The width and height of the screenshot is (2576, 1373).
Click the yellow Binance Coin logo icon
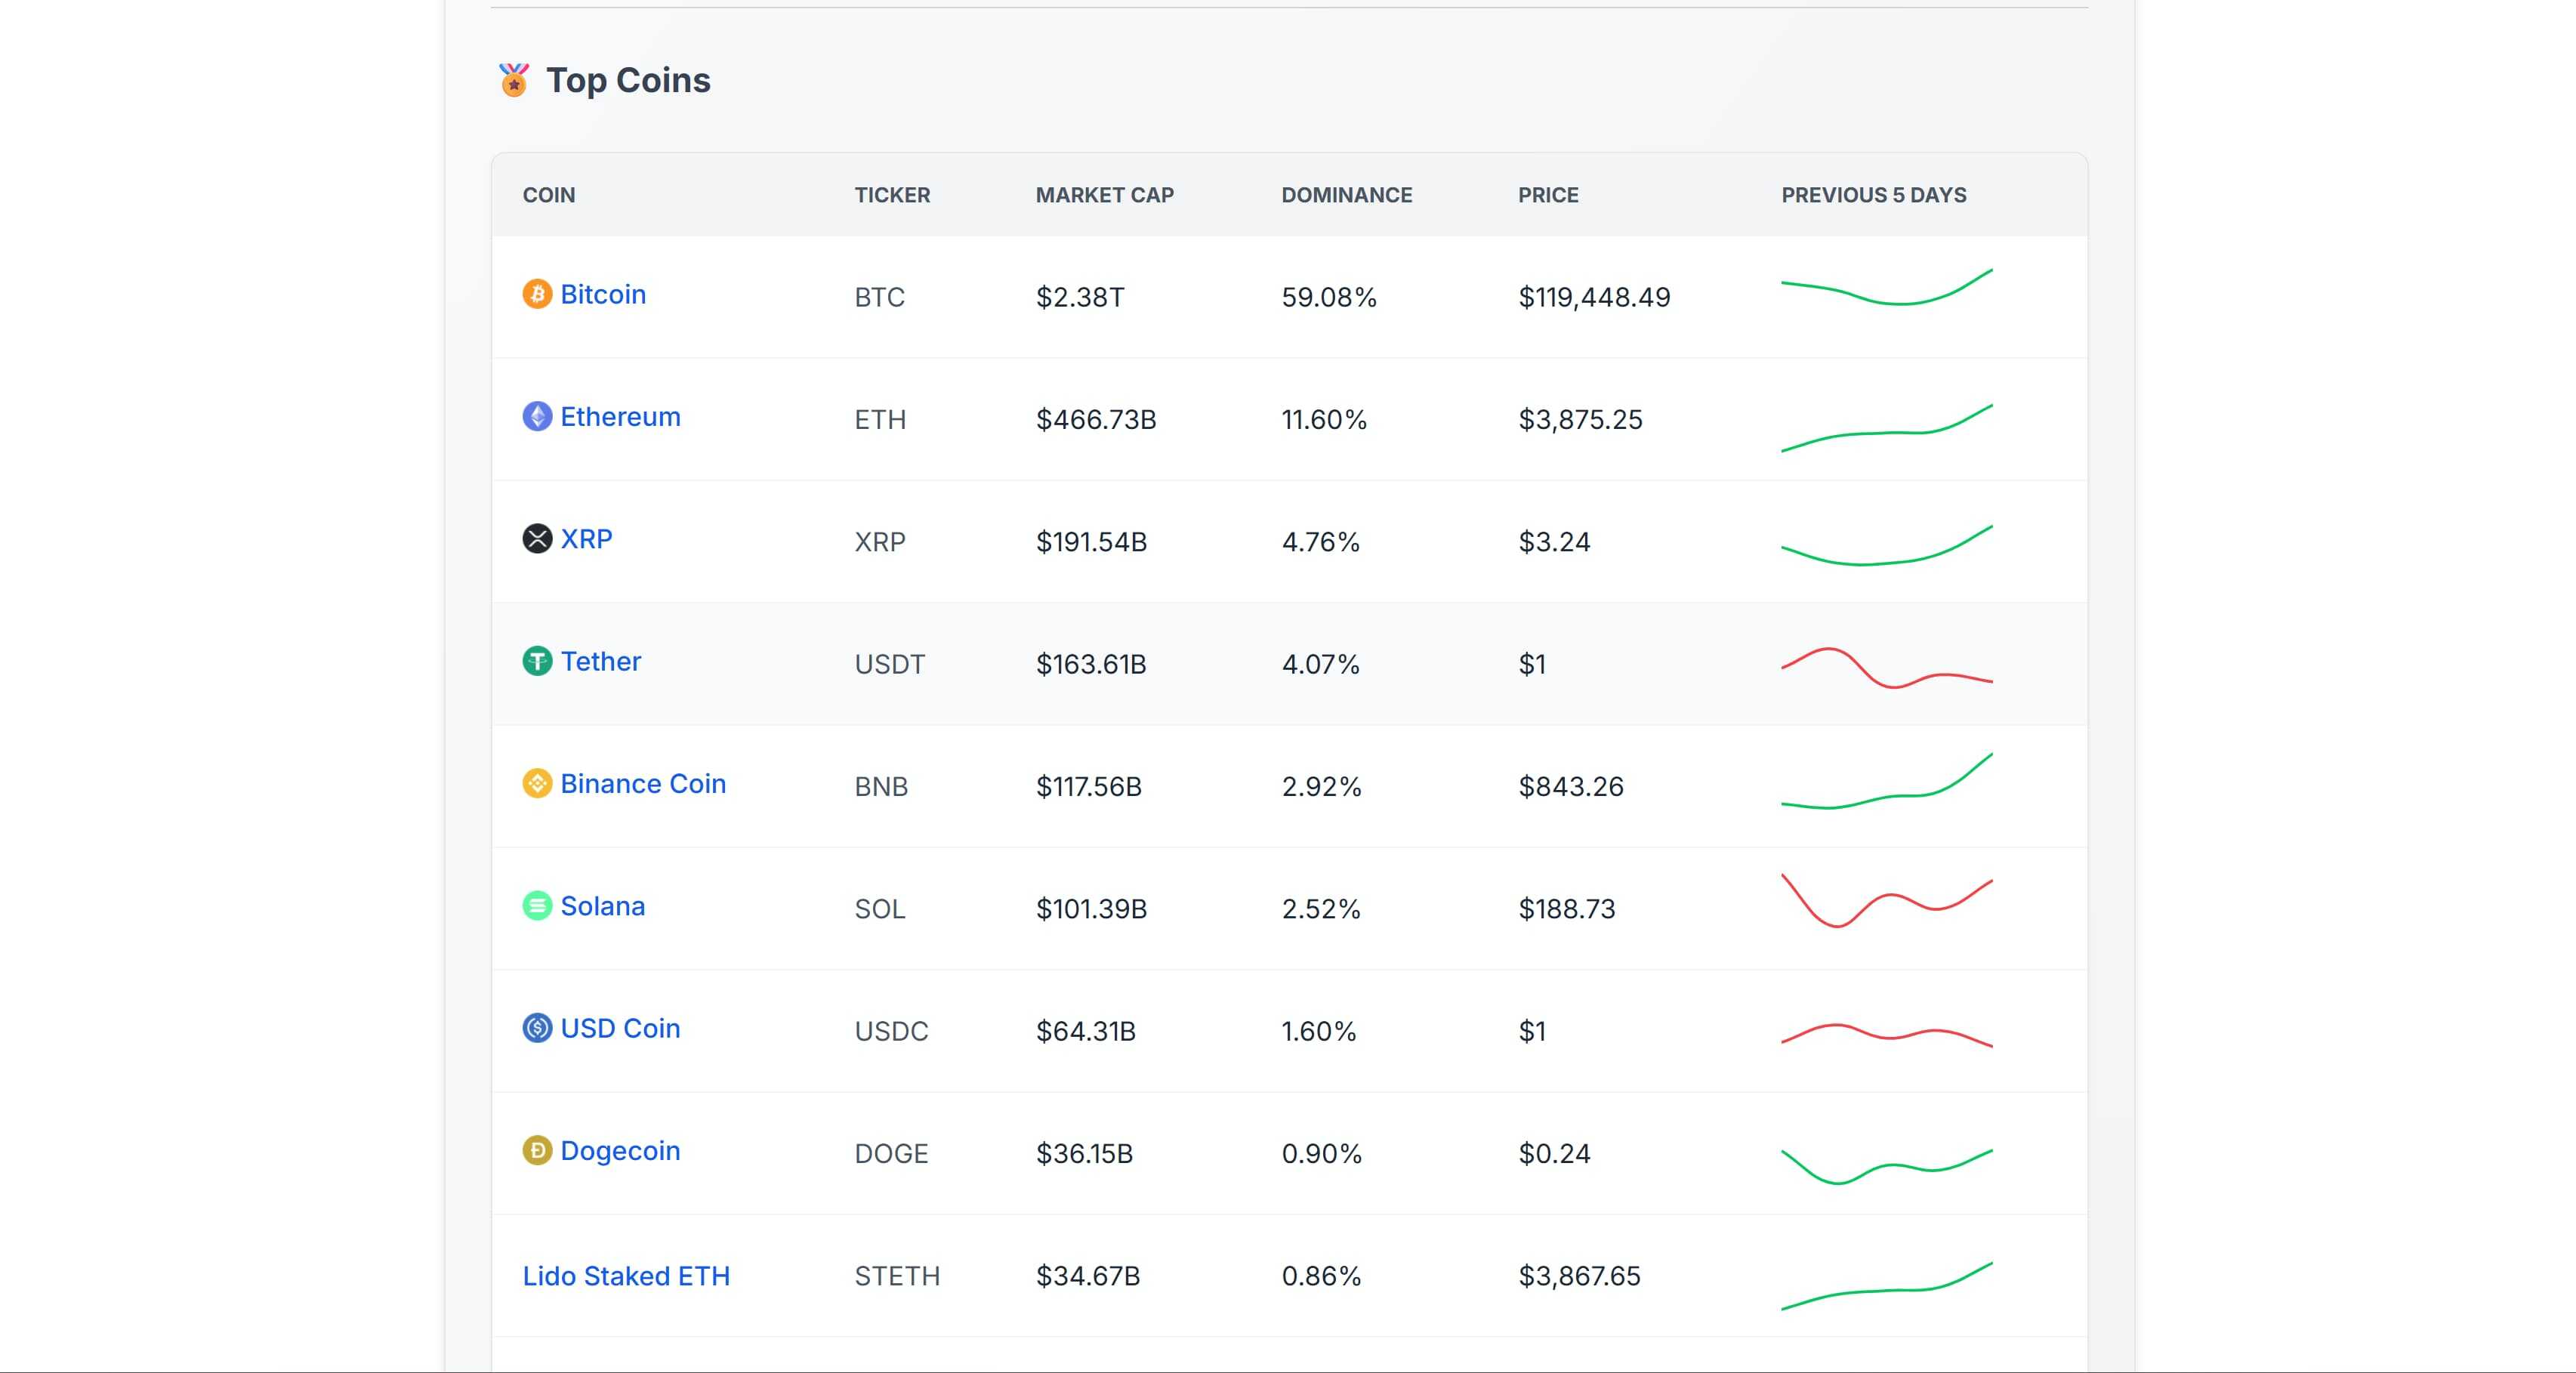(x=537, y=783)
